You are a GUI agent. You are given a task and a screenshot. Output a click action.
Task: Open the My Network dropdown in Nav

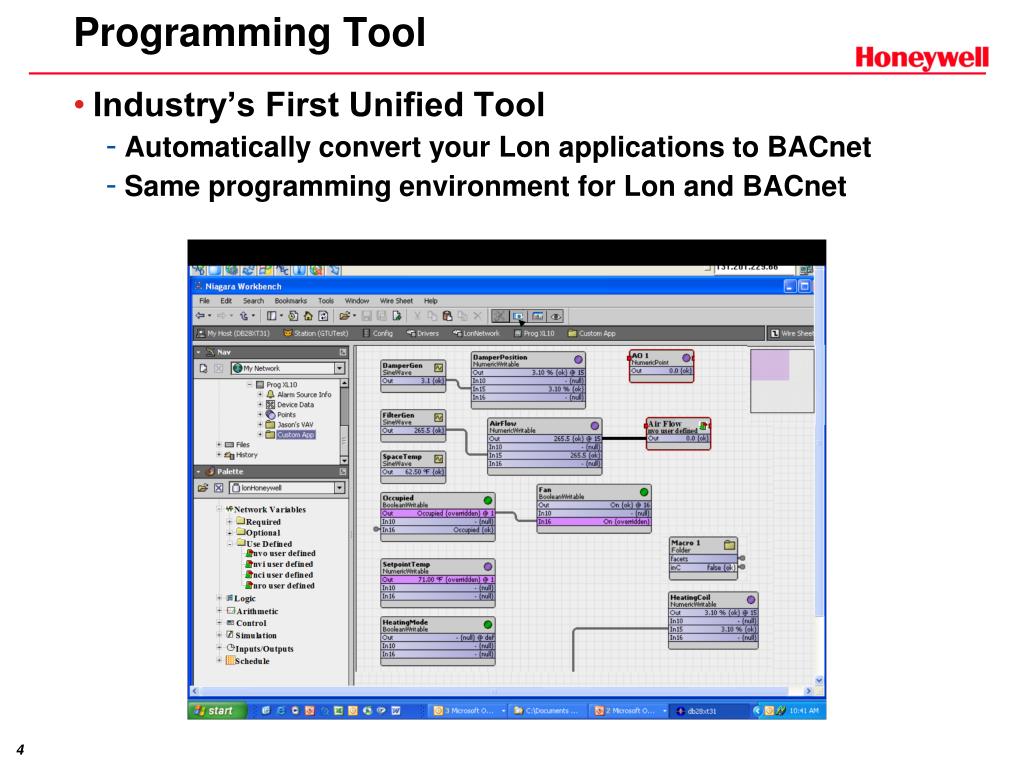340,368
